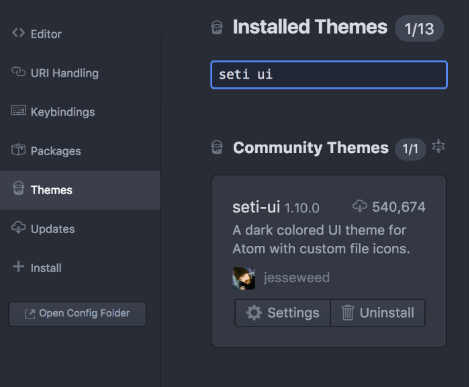Uninstall the seti-ui theme
The height and width of the screenshot is (387, 469).
pyautogui.click(x=378, y=313)
